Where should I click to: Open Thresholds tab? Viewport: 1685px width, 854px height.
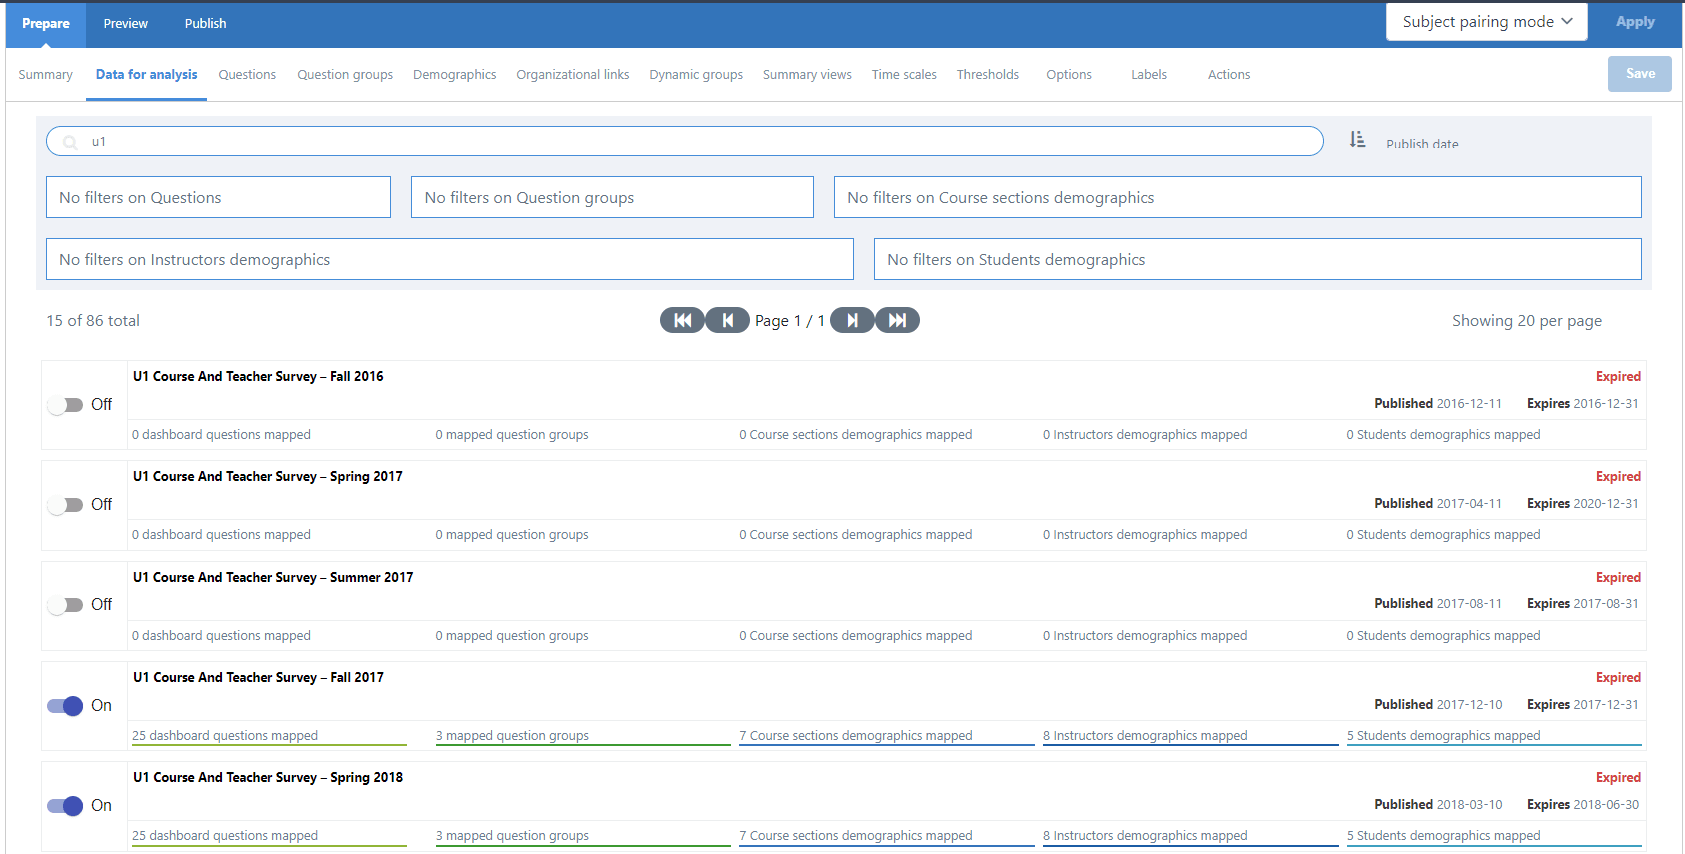tap(988, 75)
